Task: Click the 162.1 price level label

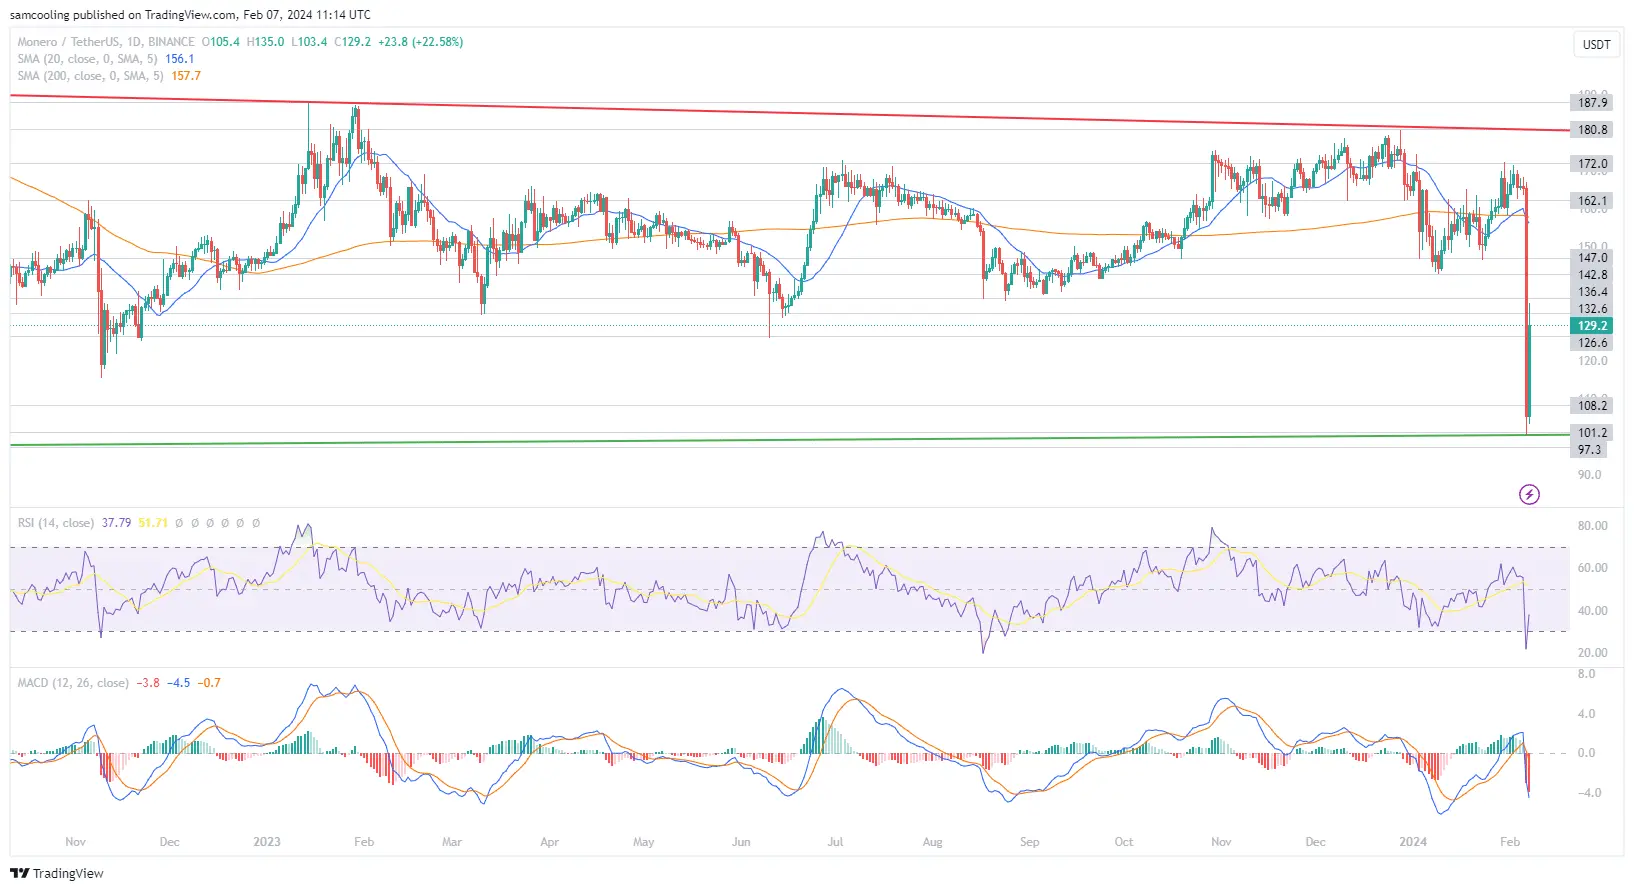Action: coord(1592,201)
